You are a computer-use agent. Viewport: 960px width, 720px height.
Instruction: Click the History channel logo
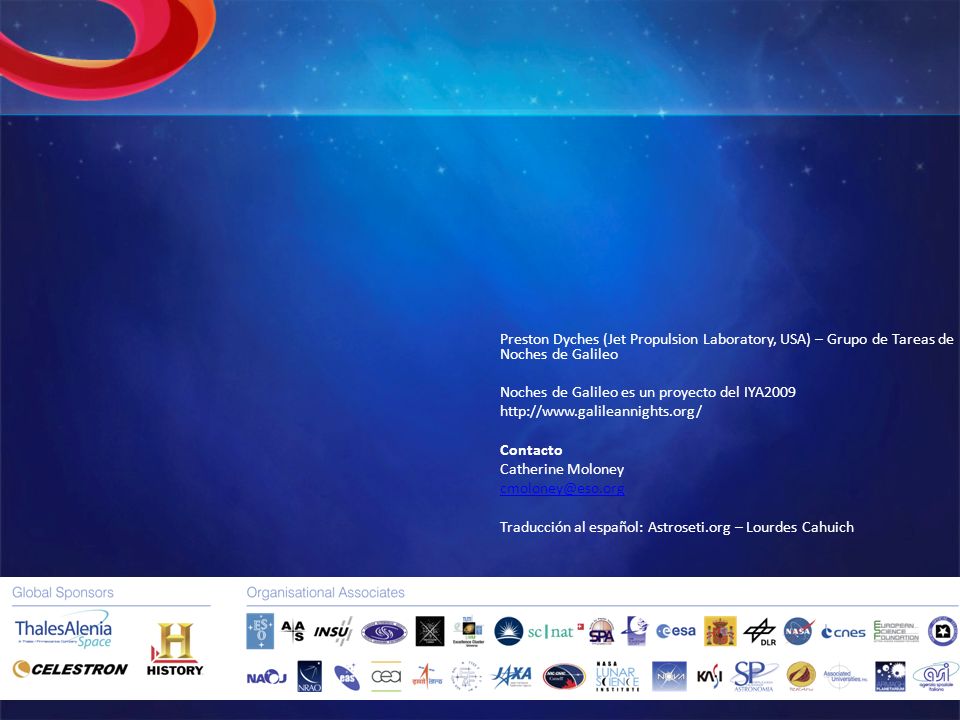[x=175, y=650]
